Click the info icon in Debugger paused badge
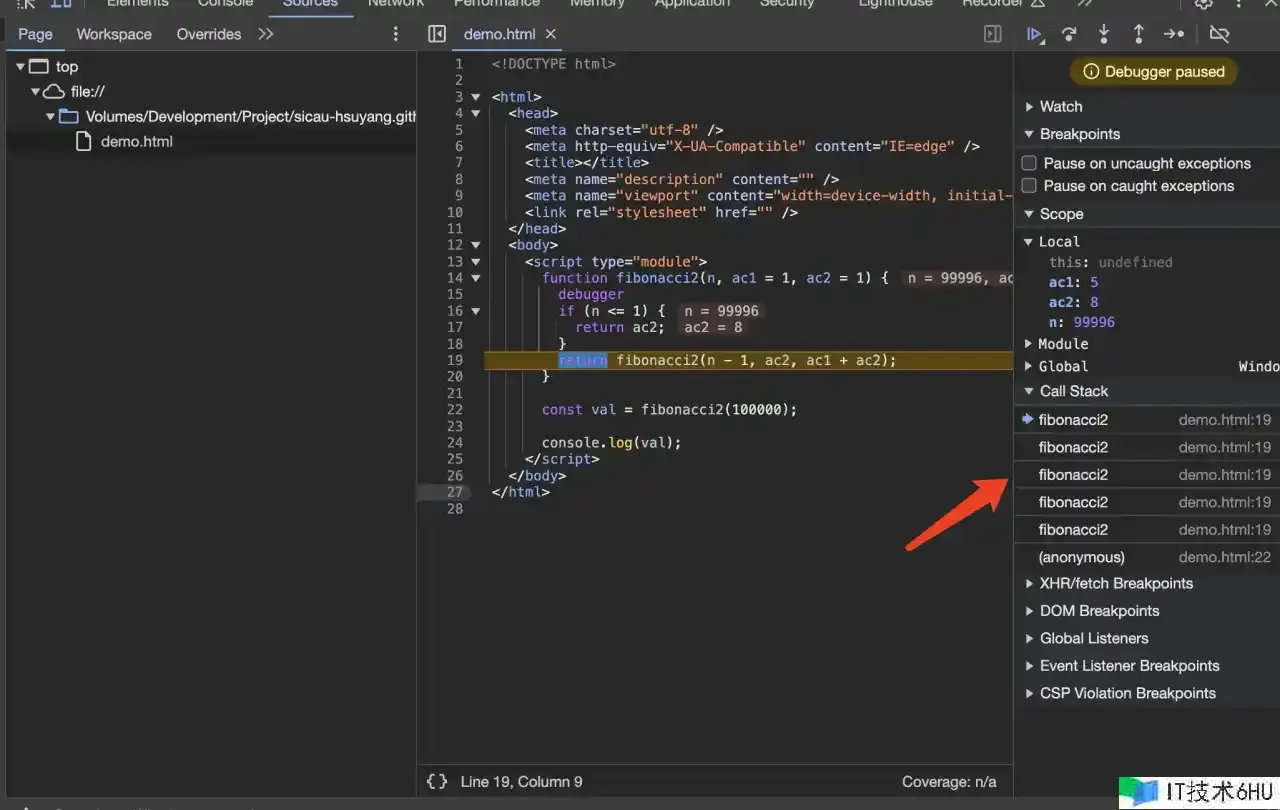1280x810 pixels. tap(1091, 72)
